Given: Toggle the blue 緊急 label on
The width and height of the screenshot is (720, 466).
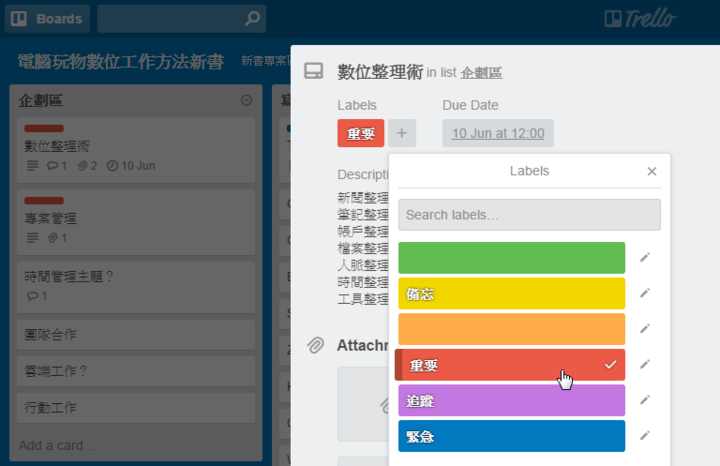Looking at the screenshot, I should (511, 436).
